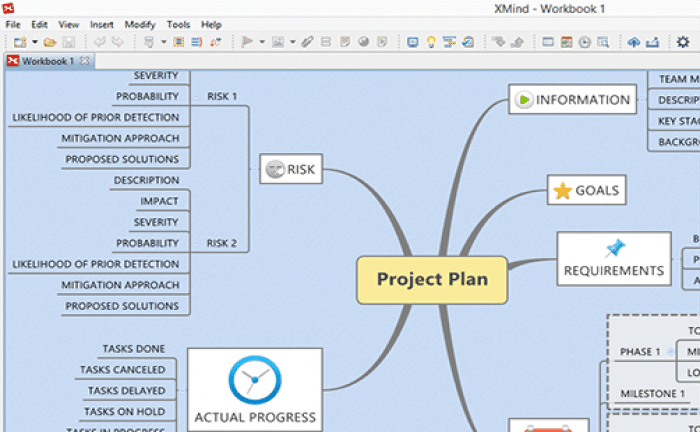700x432 pixels.
Task: Click the presentation screen icon
Action: click(x=413, y=42)
